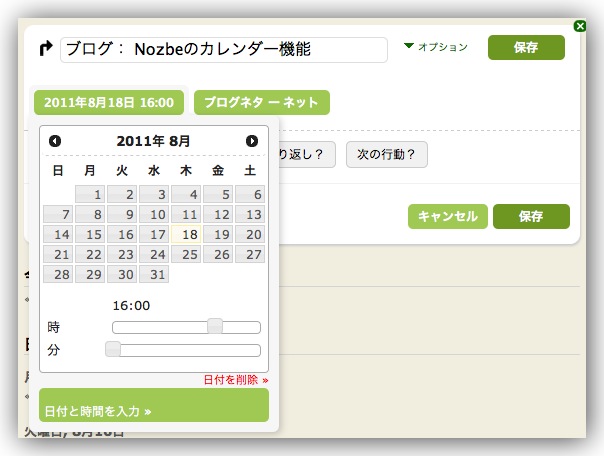
Task: Pick day 1 in August calendar
Action: (x=90, y=194)
